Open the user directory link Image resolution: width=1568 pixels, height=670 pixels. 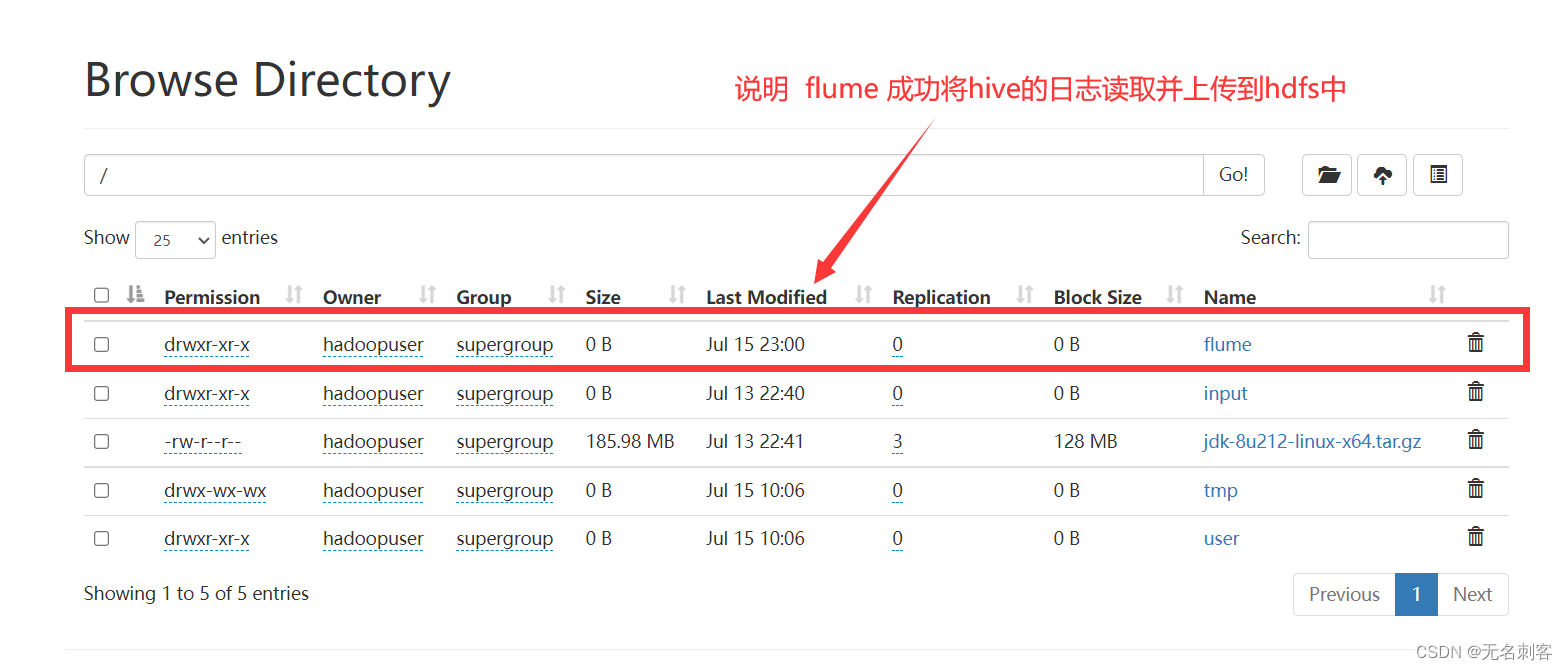[x=1221, y=538]
